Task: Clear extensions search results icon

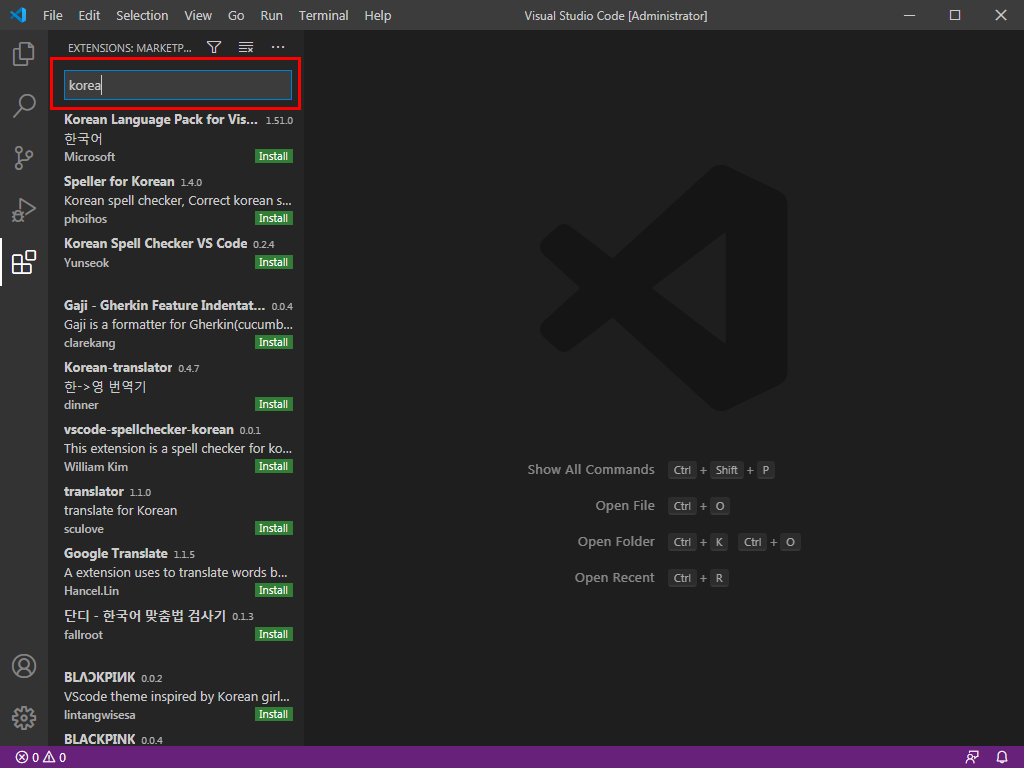Action: pos(246,47)
